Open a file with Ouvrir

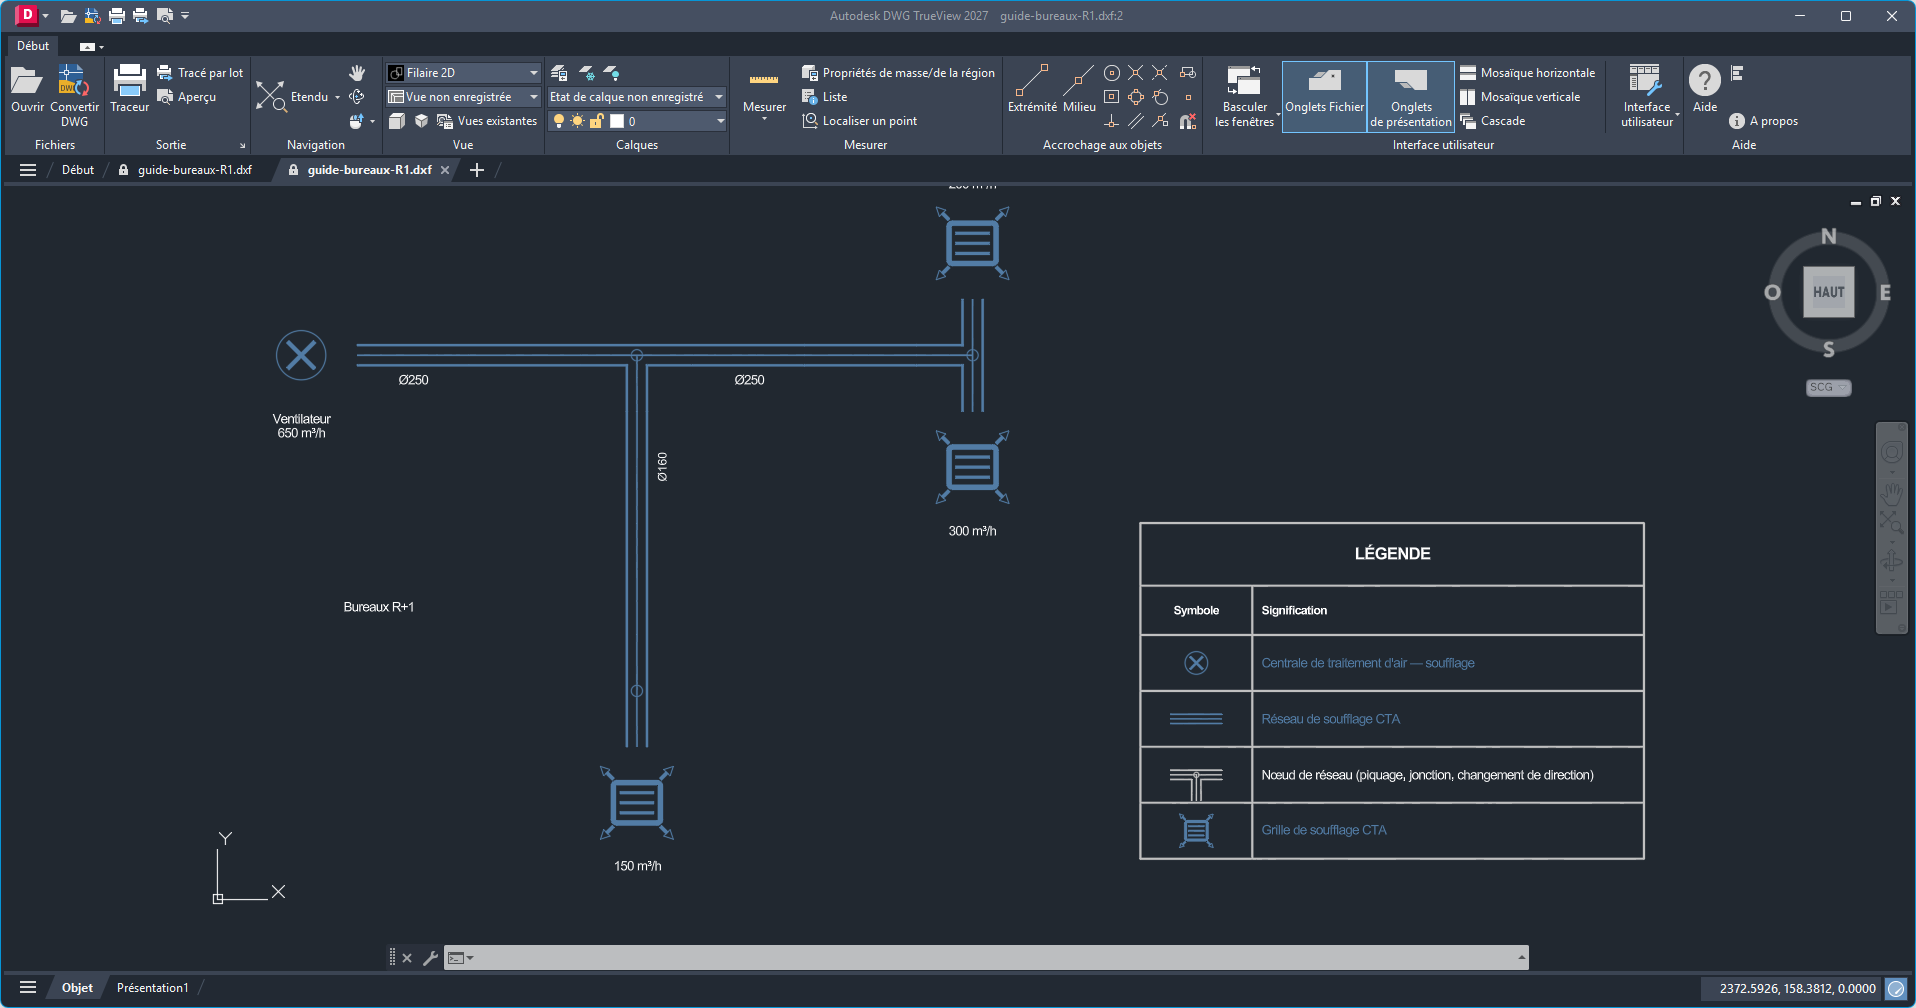pyautogui.click(x=27, y=90)
